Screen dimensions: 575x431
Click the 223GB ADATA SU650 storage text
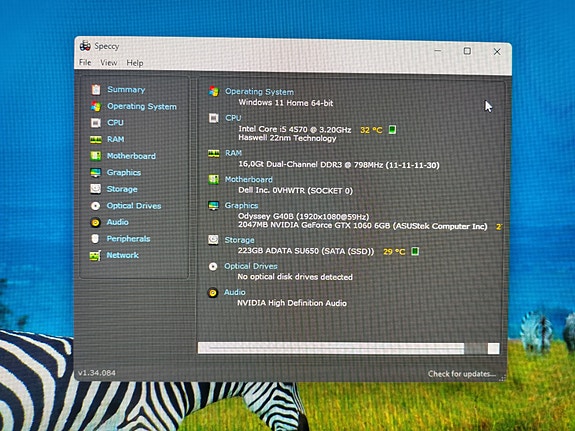pyautogui.click(x=306, y=251)
